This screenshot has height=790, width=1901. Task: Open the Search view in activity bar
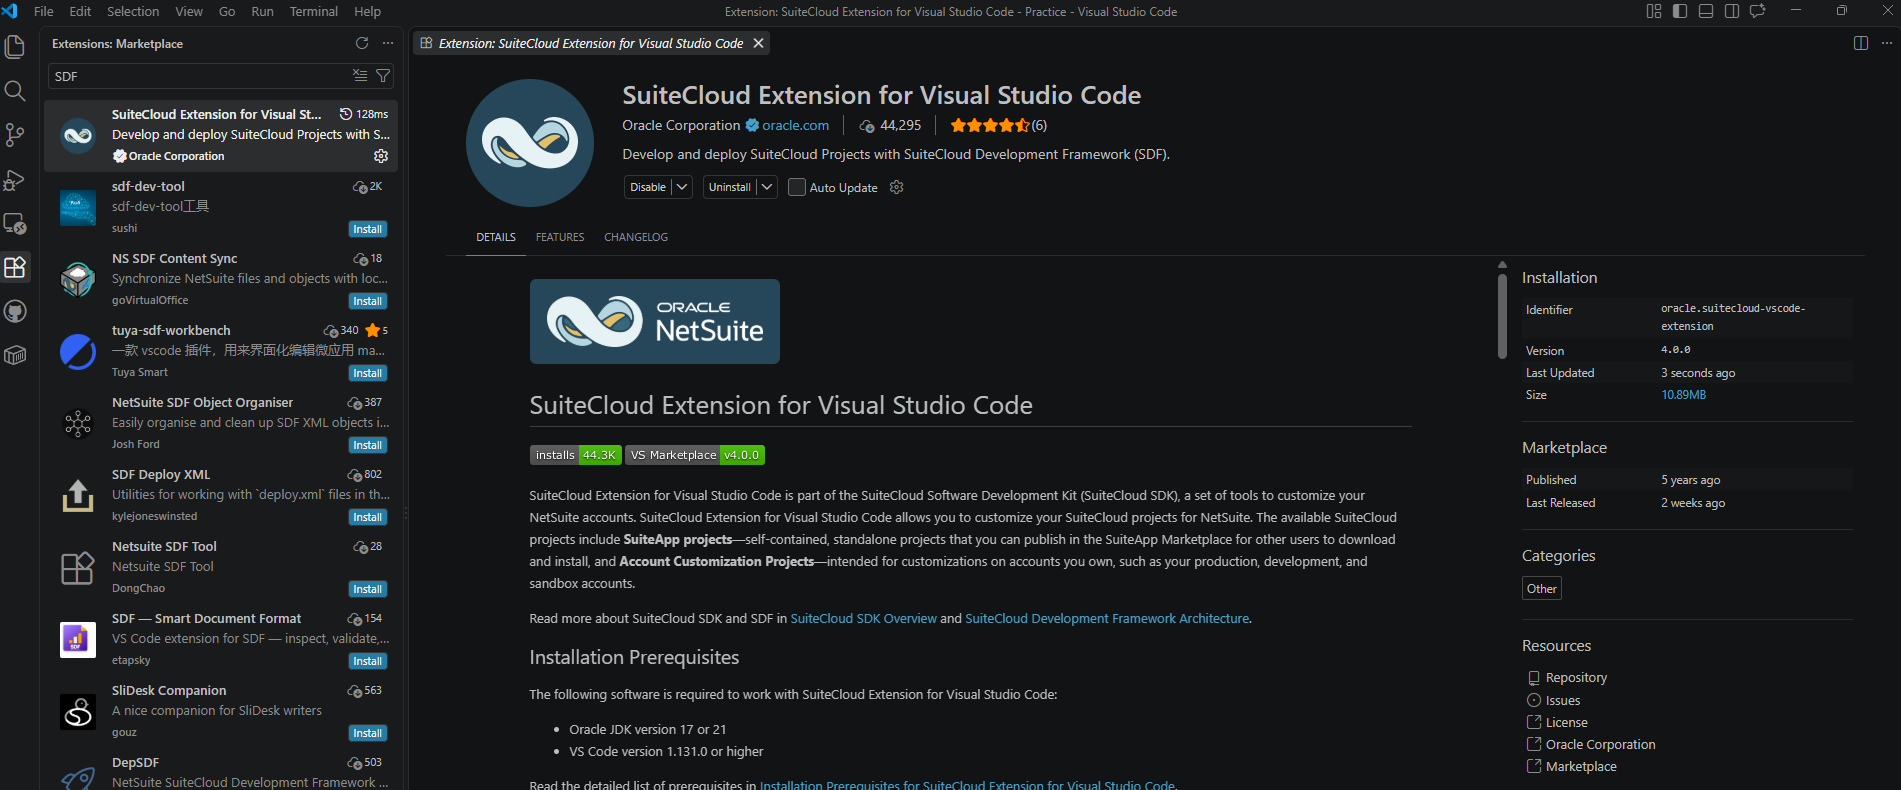[x=15, y=91]
